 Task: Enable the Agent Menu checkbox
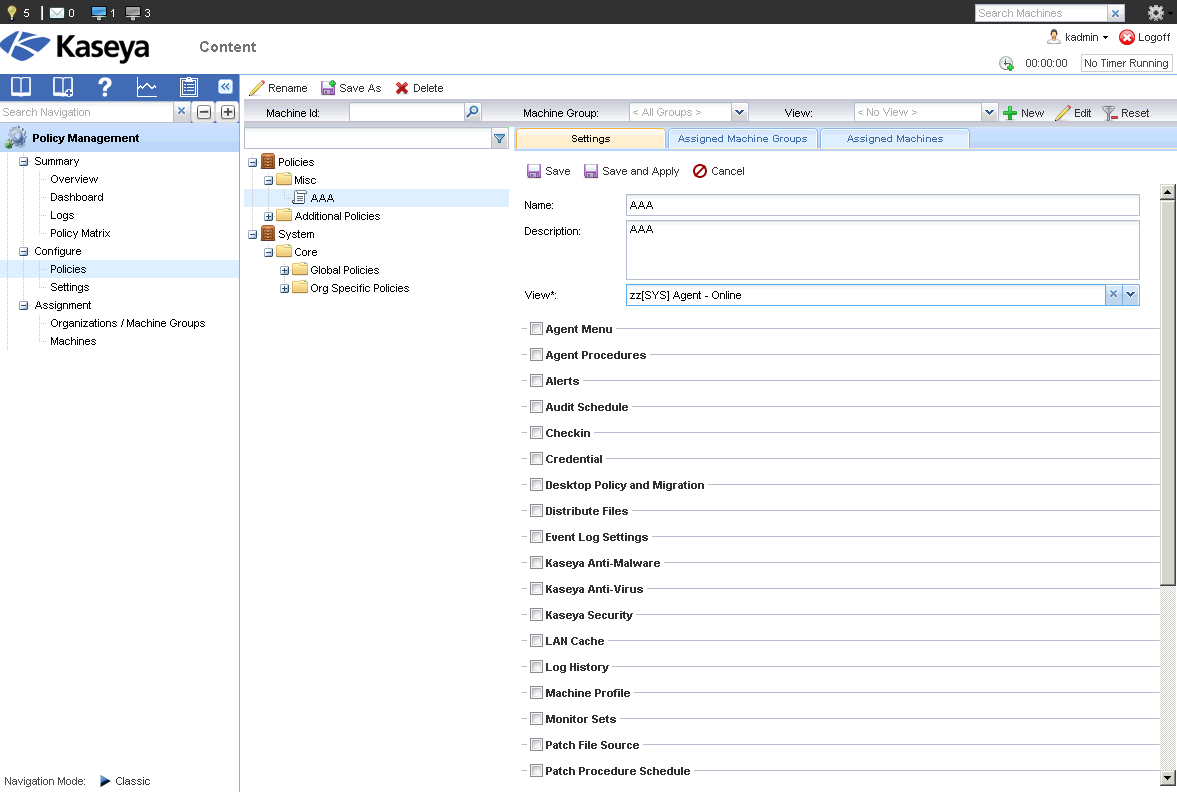(x=537, y=329)
